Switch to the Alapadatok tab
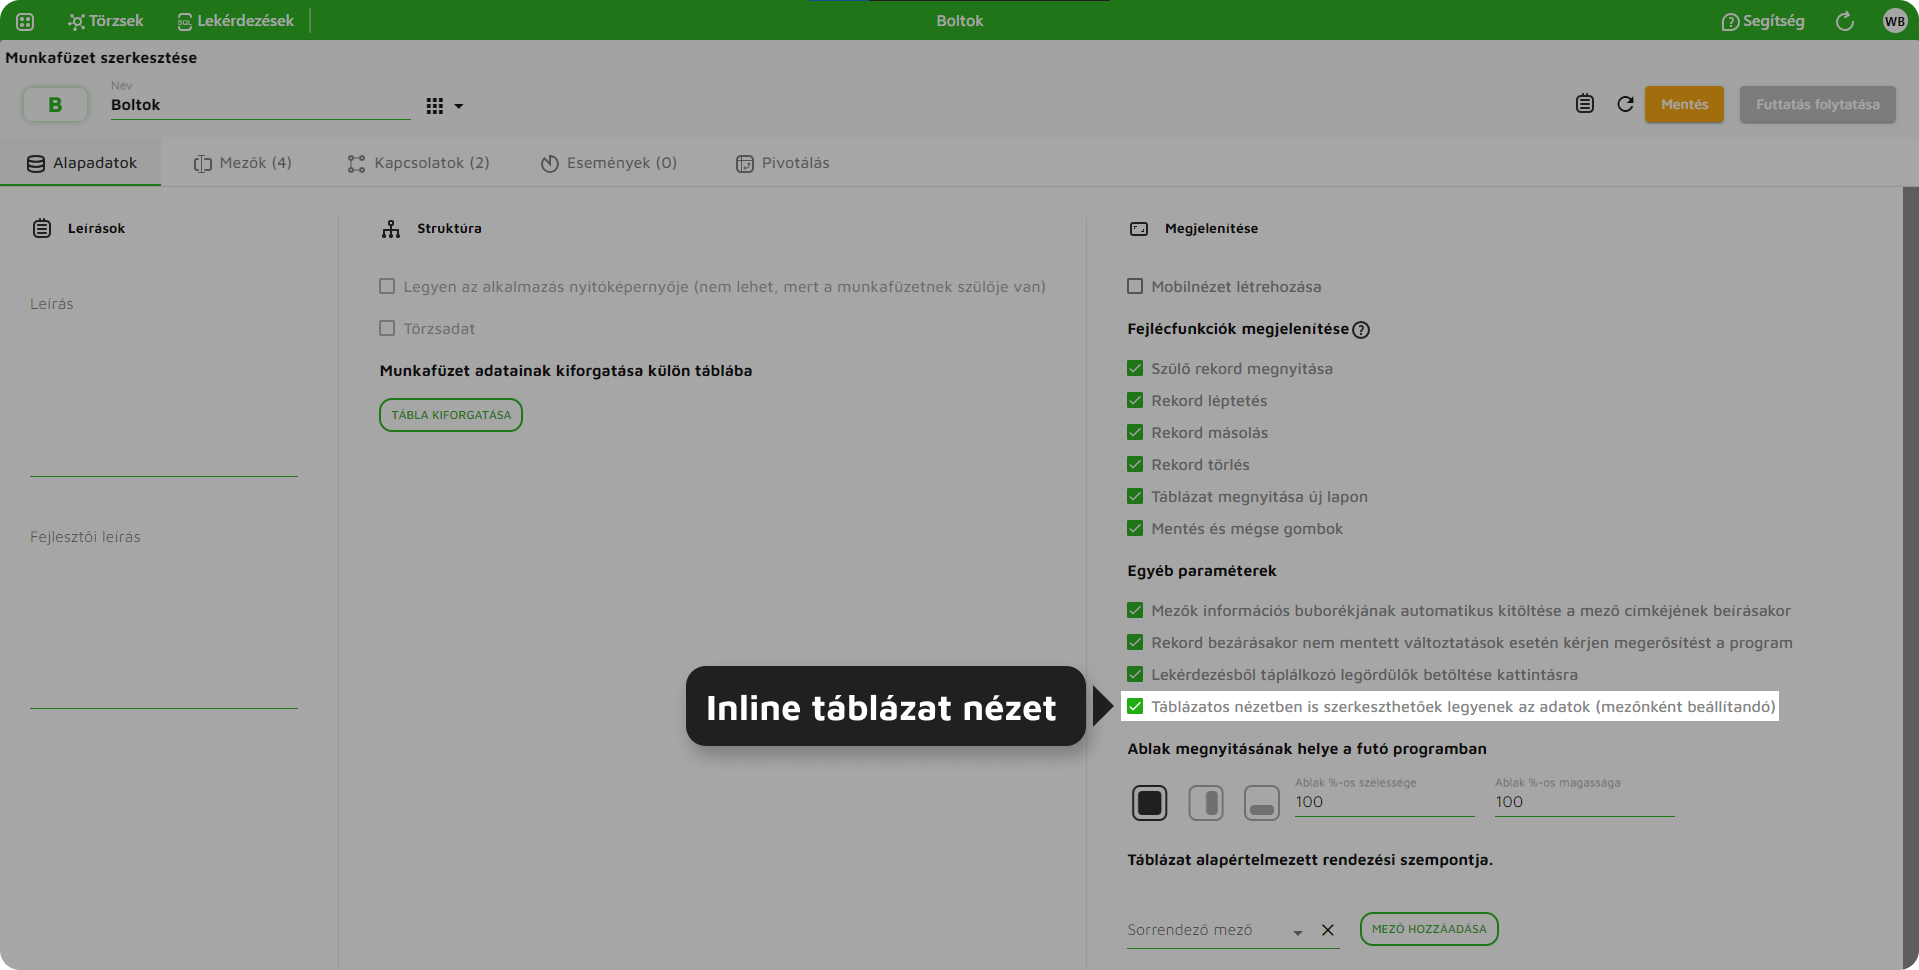 tap(81, 163)
